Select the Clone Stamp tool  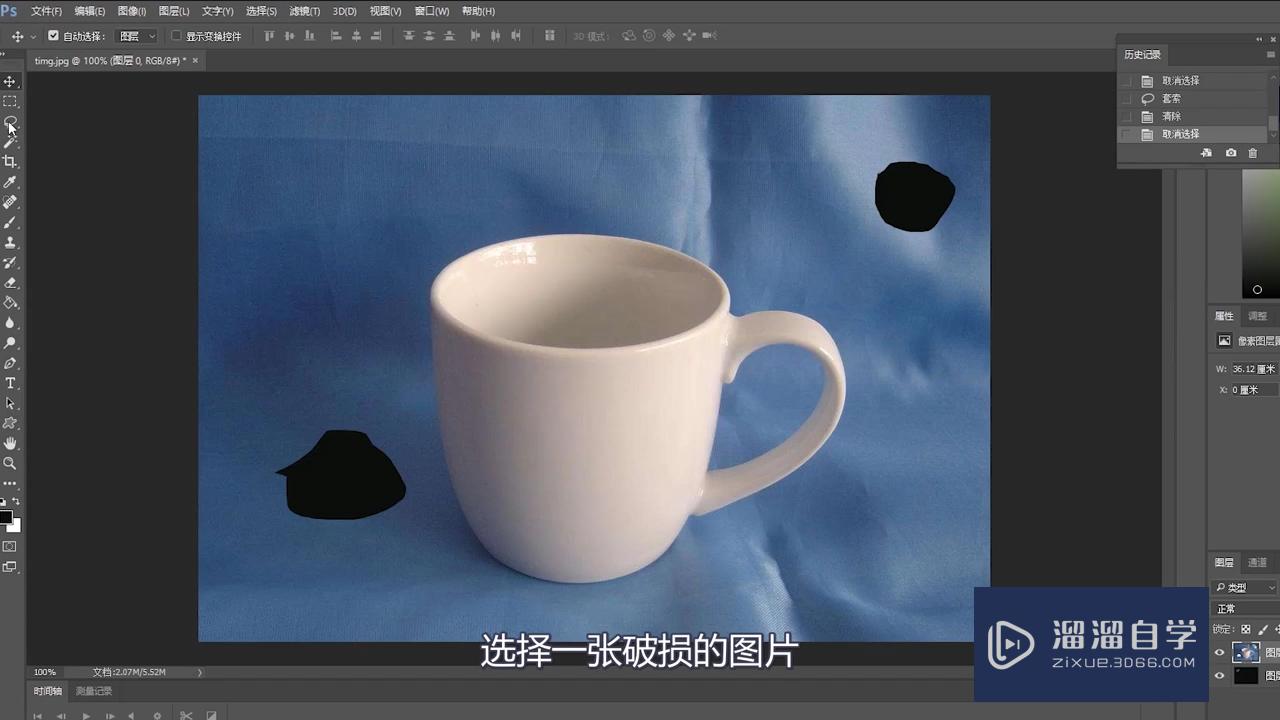pyautogui.click(x=10, y=242)
